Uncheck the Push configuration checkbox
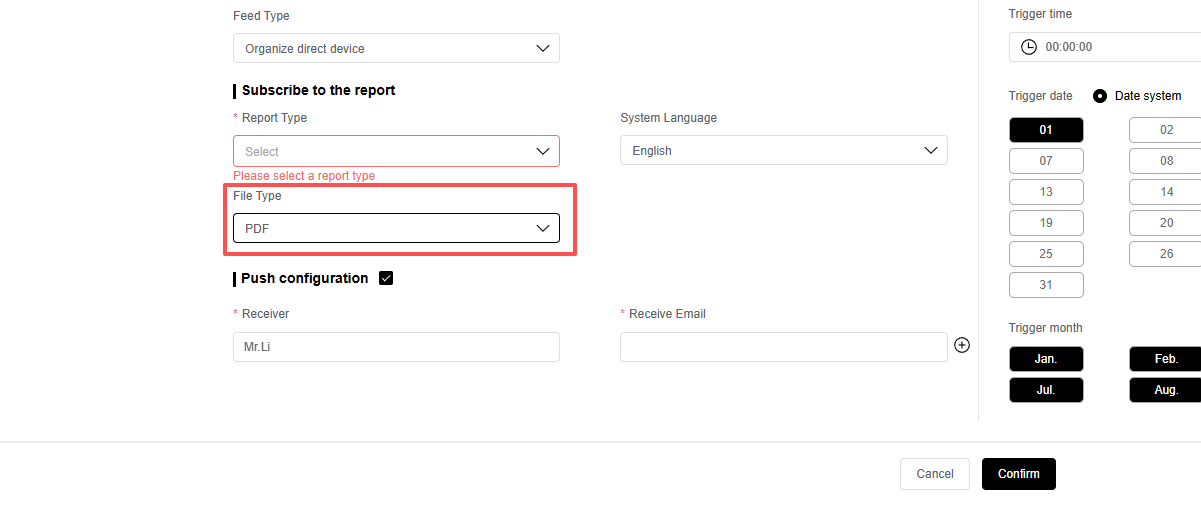1201x523 pixels. tap(386, 279)
